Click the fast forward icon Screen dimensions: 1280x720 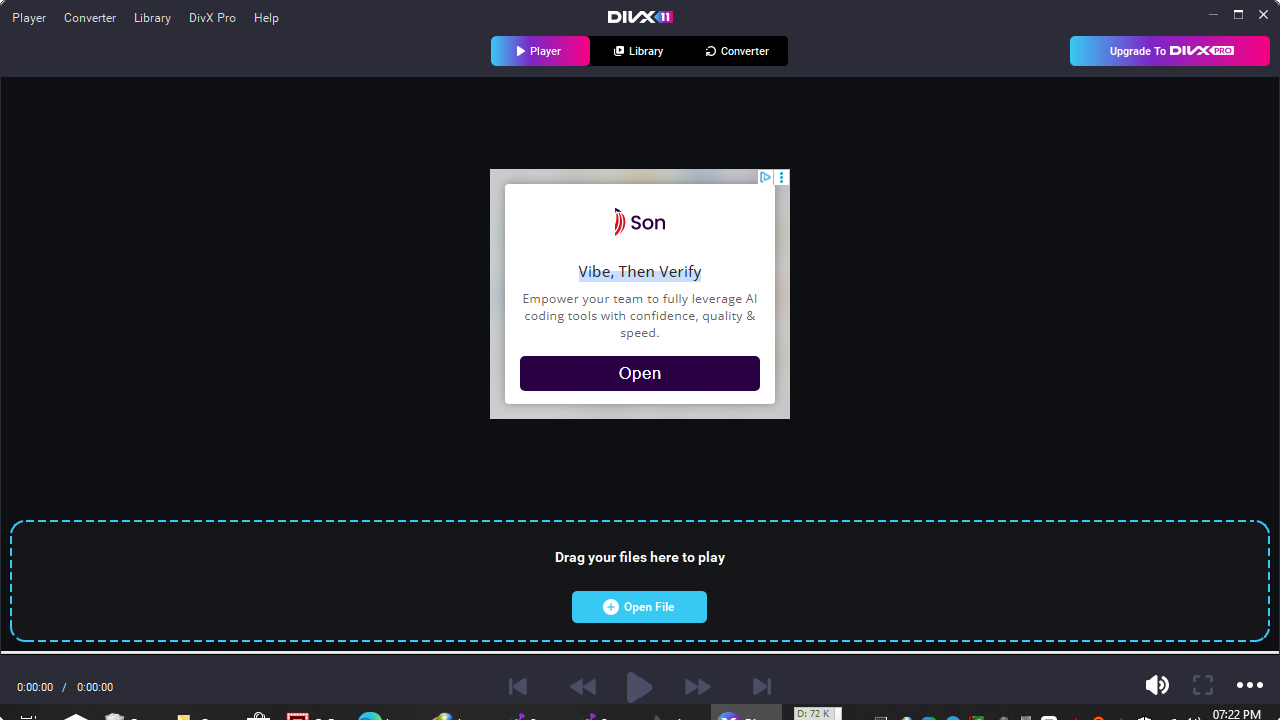[x=697, y=686]
